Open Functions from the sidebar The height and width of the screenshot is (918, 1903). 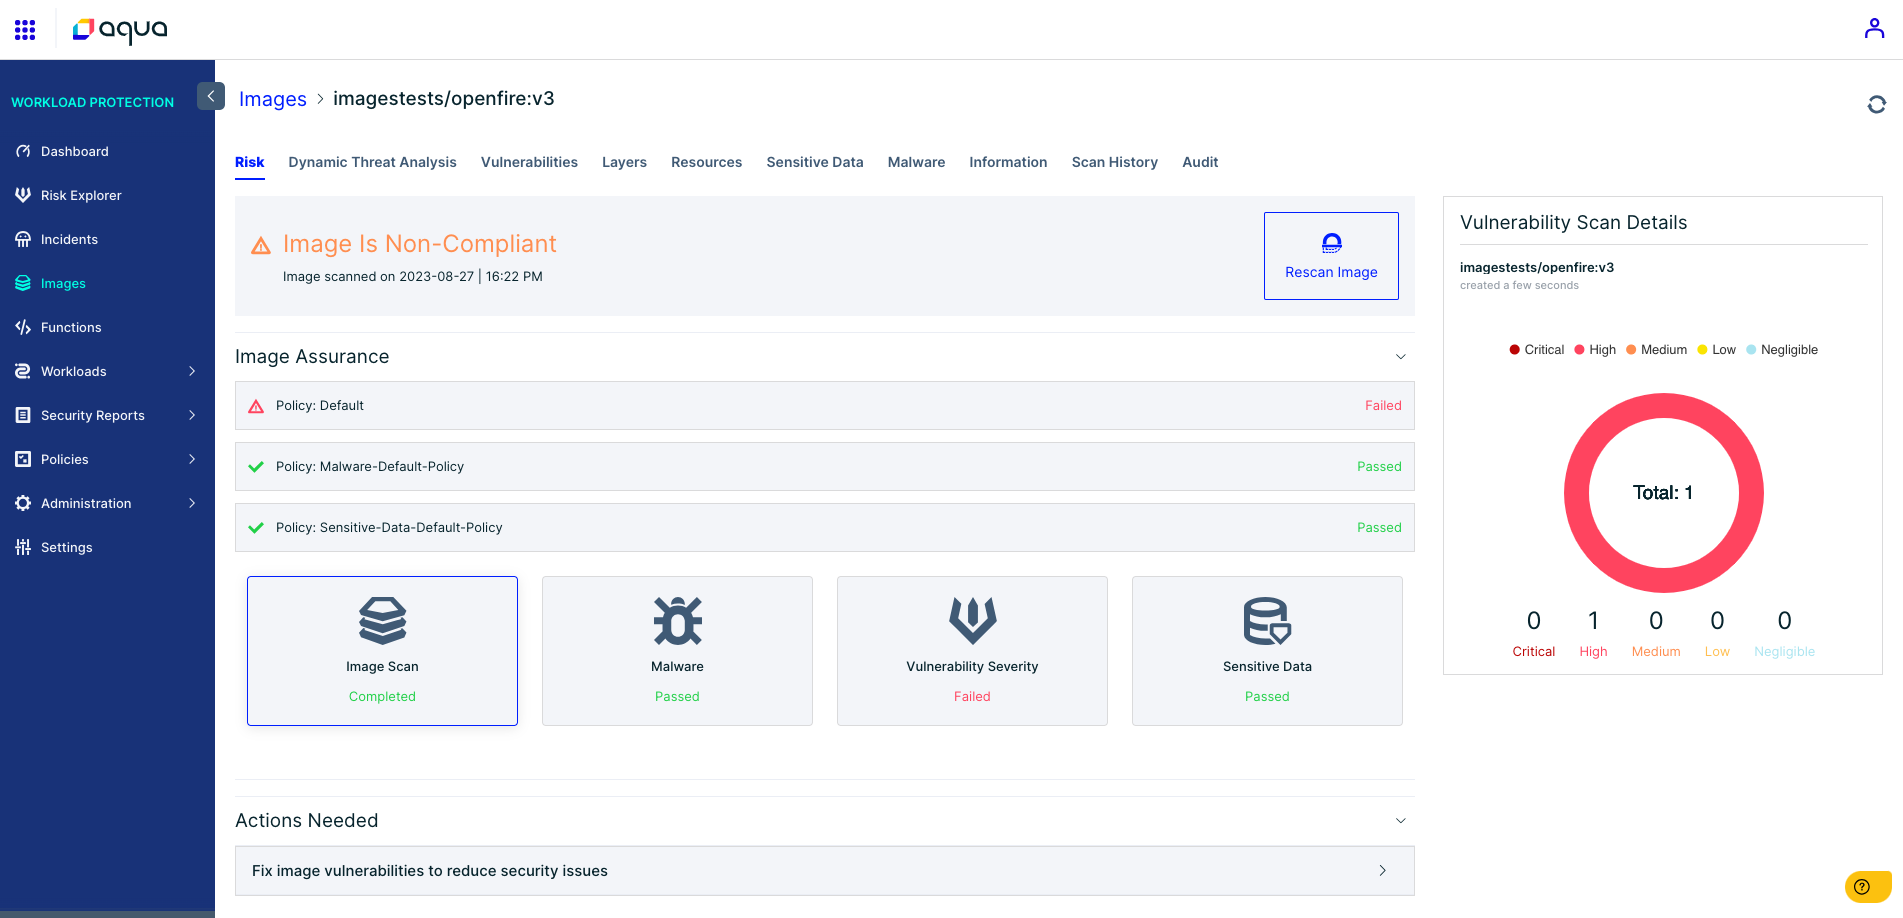click(71, 327)
